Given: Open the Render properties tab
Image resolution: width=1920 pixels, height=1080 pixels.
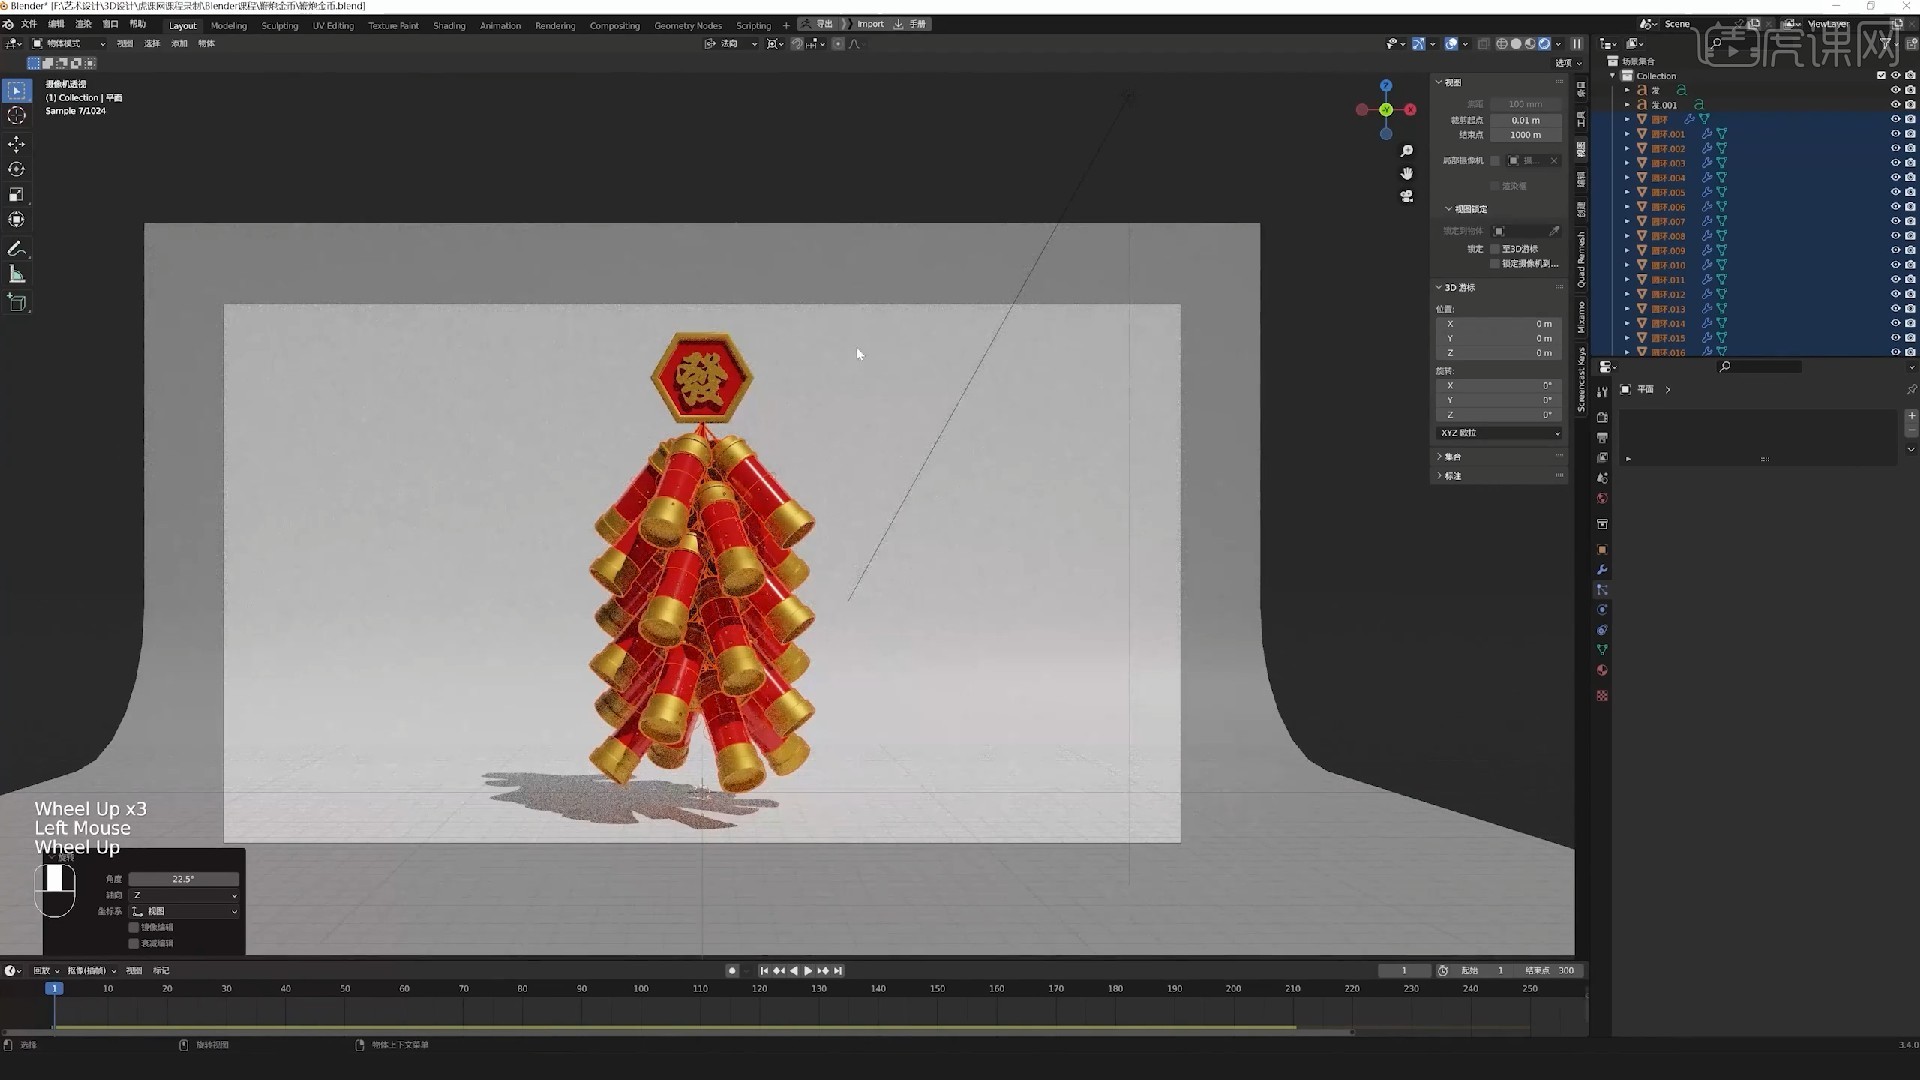Looking at the screenshot, I should point(1602,417).
